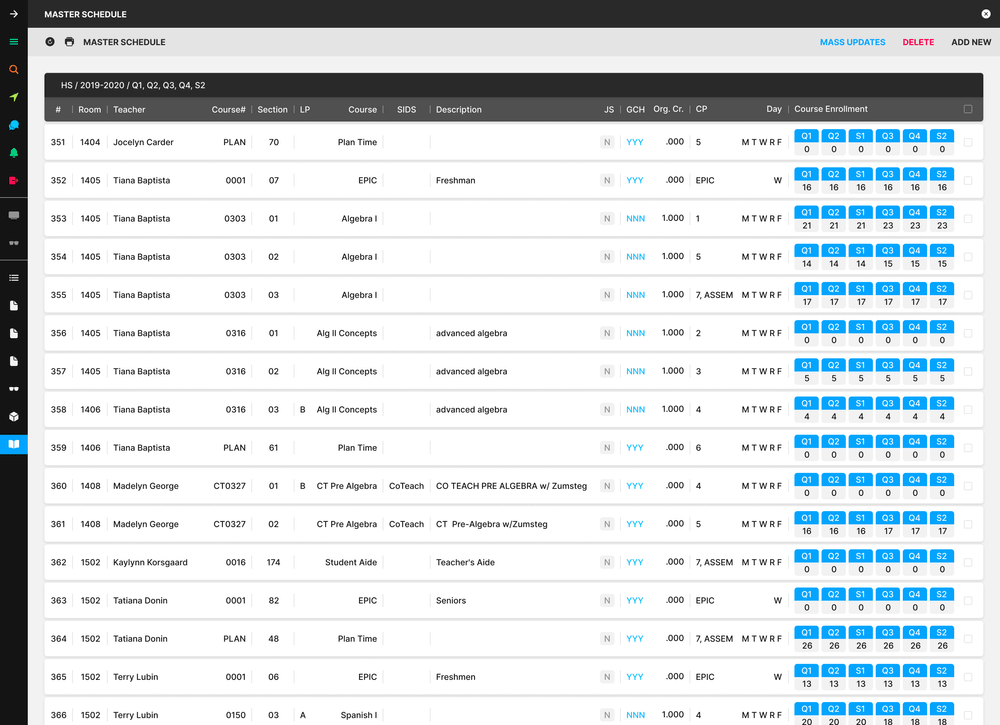Print the master schedule via printer icon

point(69,42)
